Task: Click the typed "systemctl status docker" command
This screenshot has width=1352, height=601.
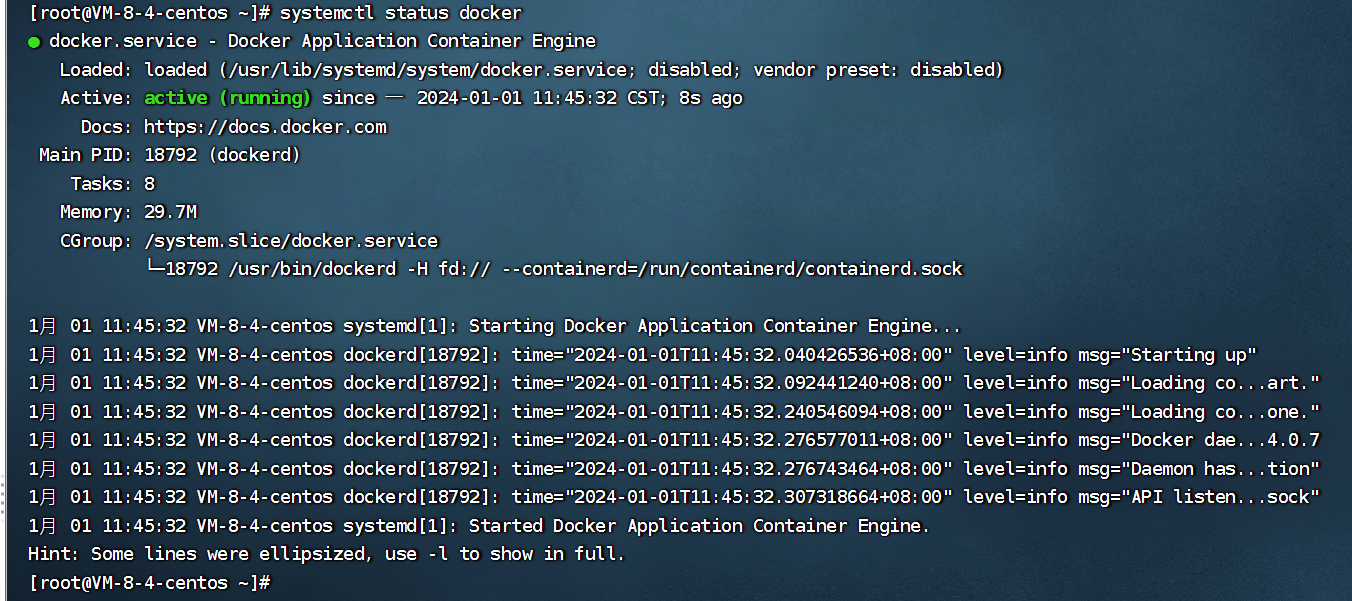Action: pyautogui.click(x=400, y=13)
